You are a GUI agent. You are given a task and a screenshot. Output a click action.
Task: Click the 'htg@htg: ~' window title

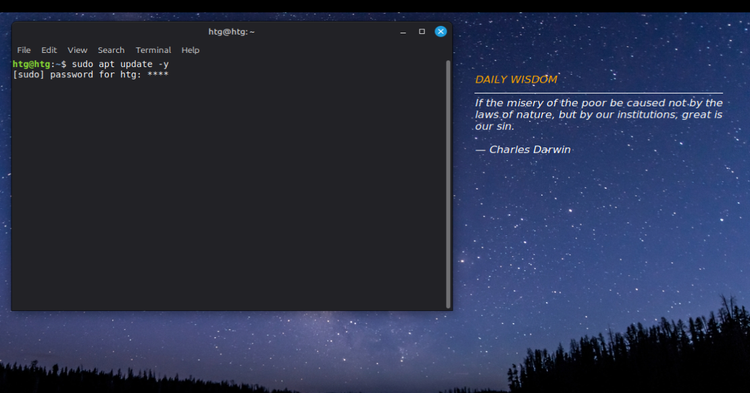click(x=232, y=32)
